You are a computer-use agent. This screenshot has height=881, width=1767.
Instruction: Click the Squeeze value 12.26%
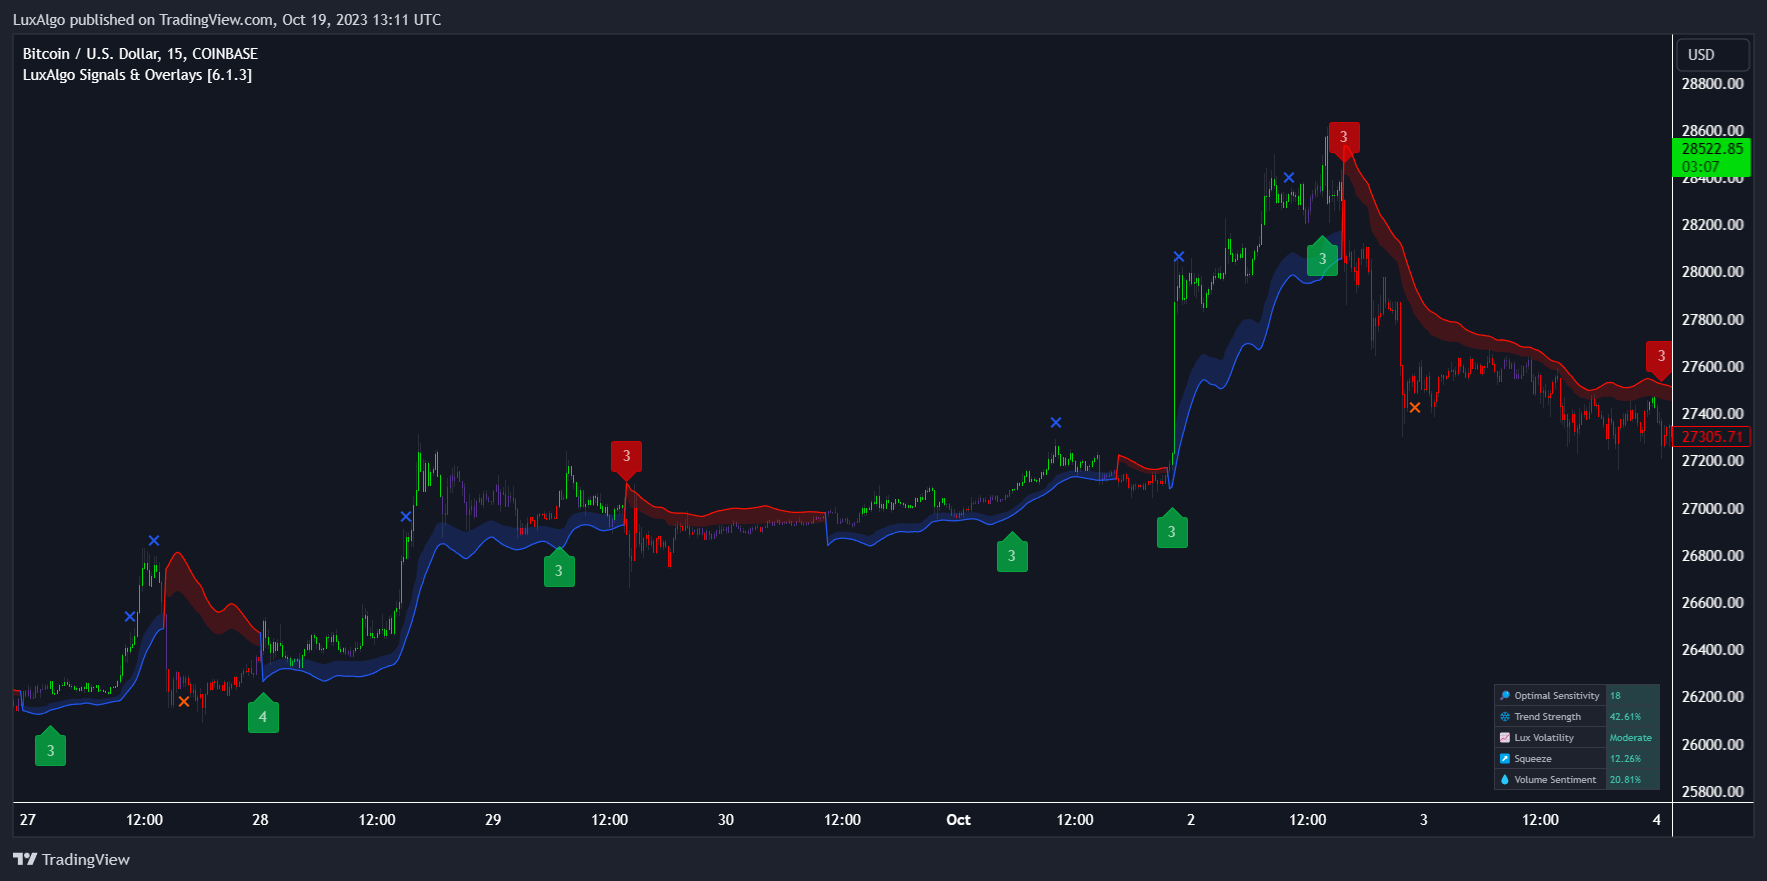[1625, 759]
